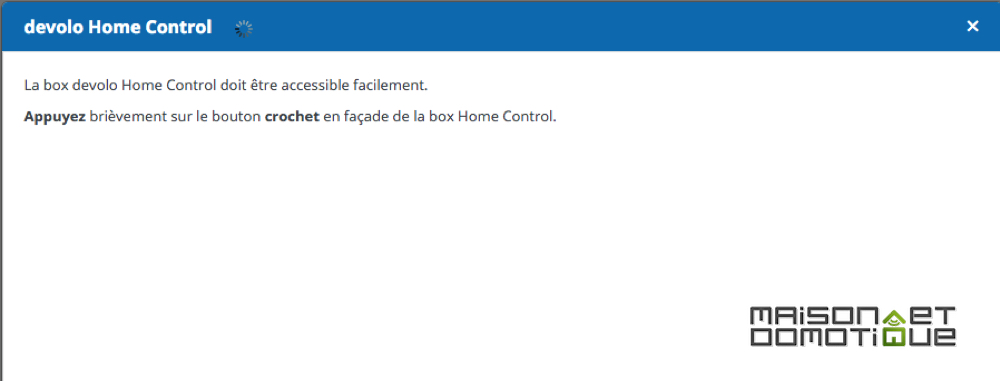Click the MAISON text in the logo
Screen dimensions: 1000x381
click(x=815, y=316)
